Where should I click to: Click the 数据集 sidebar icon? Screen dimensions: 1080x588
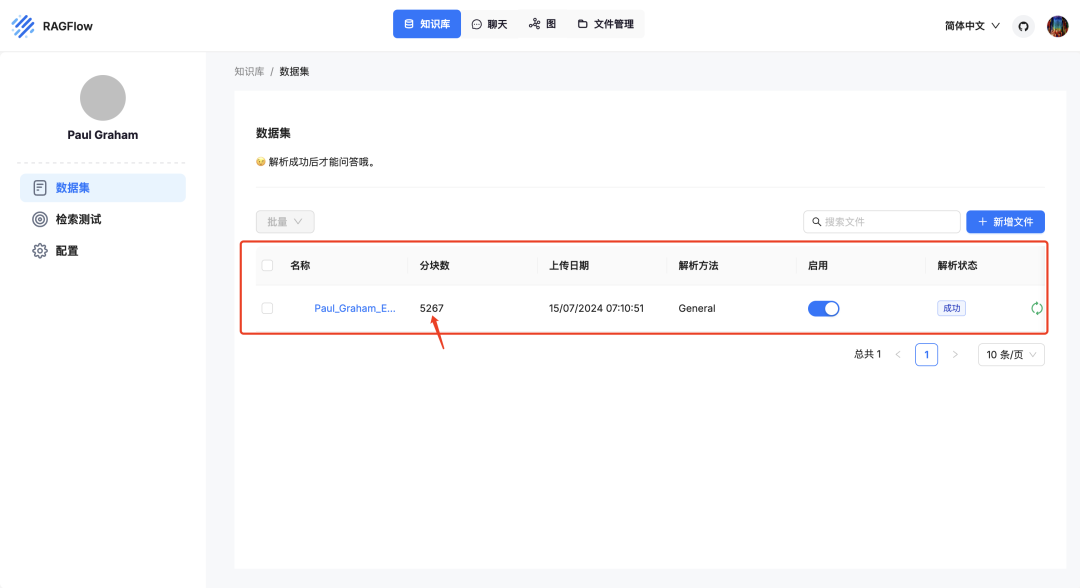click(39, 187)
